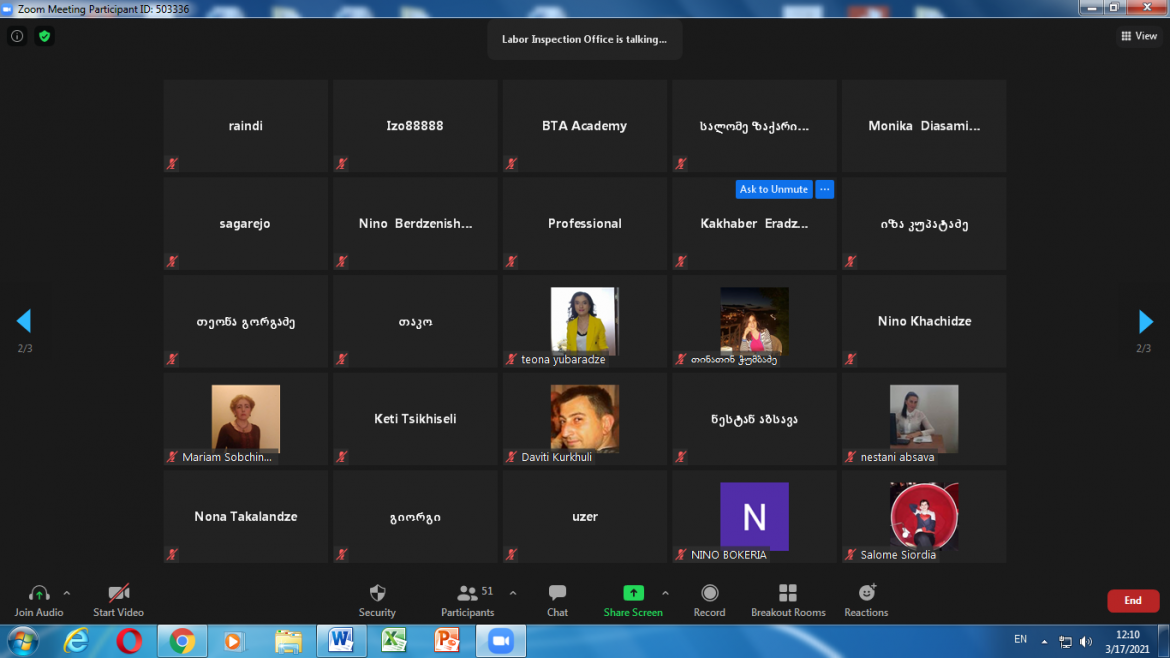Image resolution: width=1170 pixels, height=658 pixels.
Task: Click Join Audio headphone button
Action: (x=39, y=593)
